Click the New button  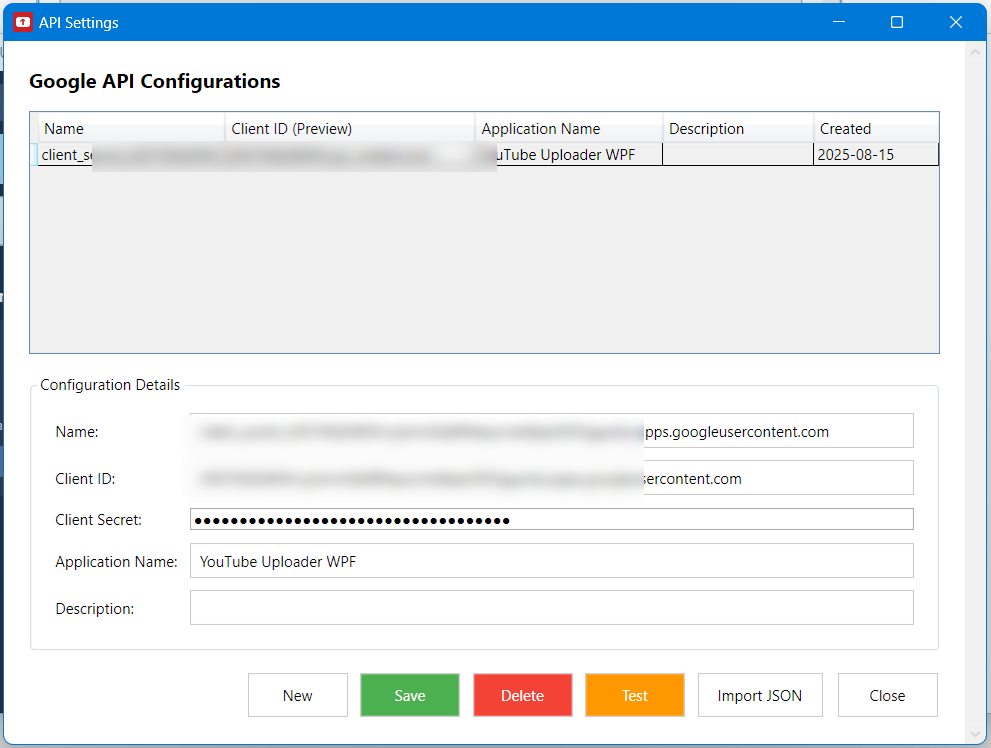(298, 695)
